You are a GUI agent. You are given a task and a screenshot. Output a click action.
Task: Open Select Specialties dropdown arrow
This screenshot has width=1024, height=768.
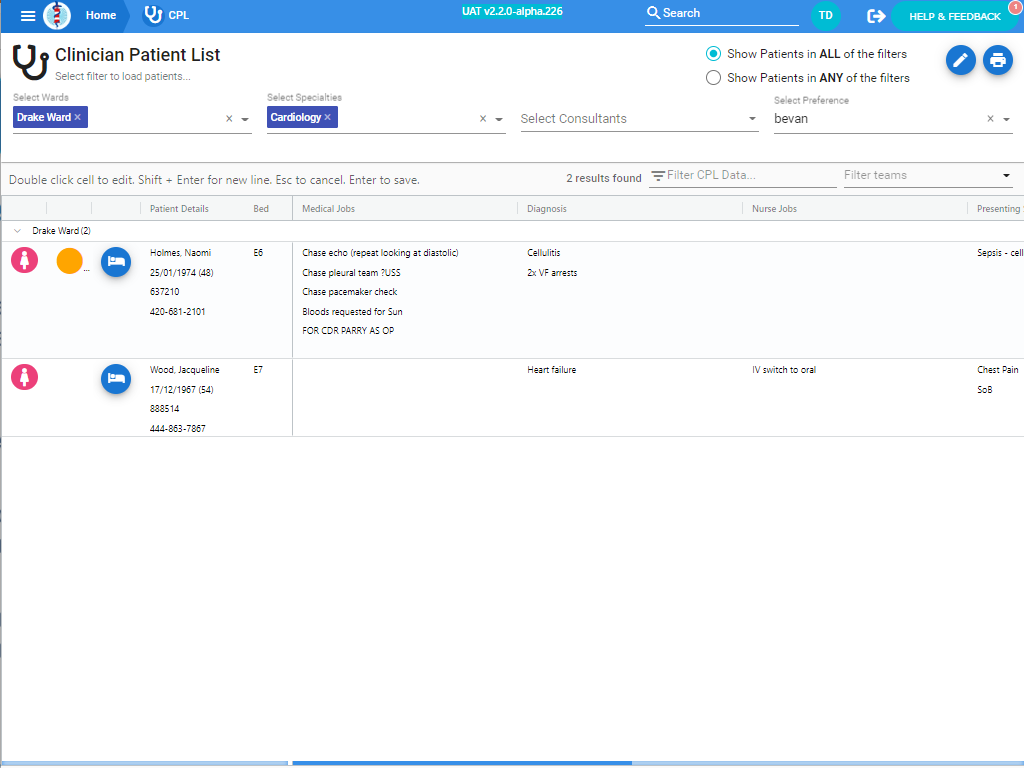(x=499, y=120)
